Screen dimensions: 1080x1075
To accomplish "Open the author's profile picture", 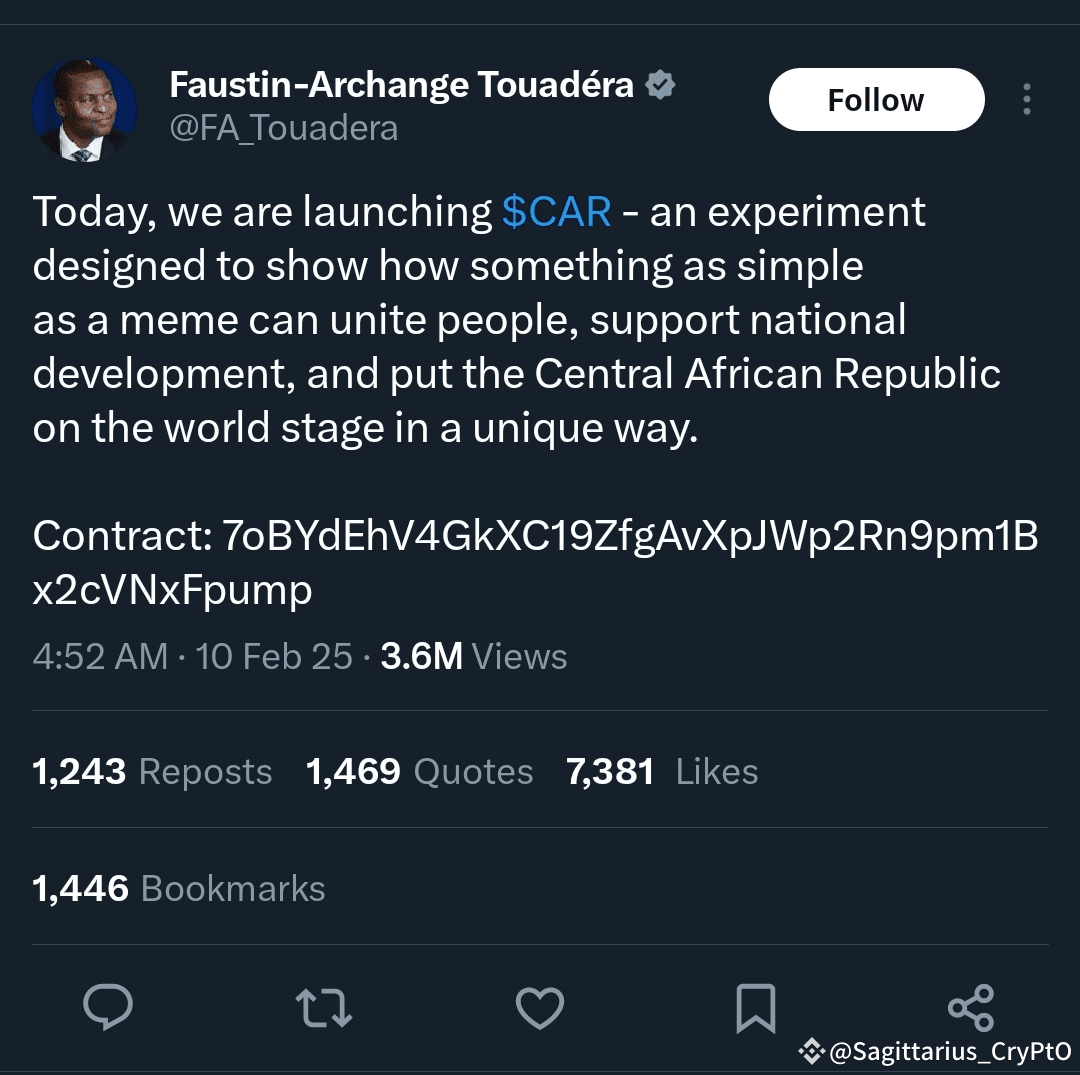I will [x=84, y=109].
